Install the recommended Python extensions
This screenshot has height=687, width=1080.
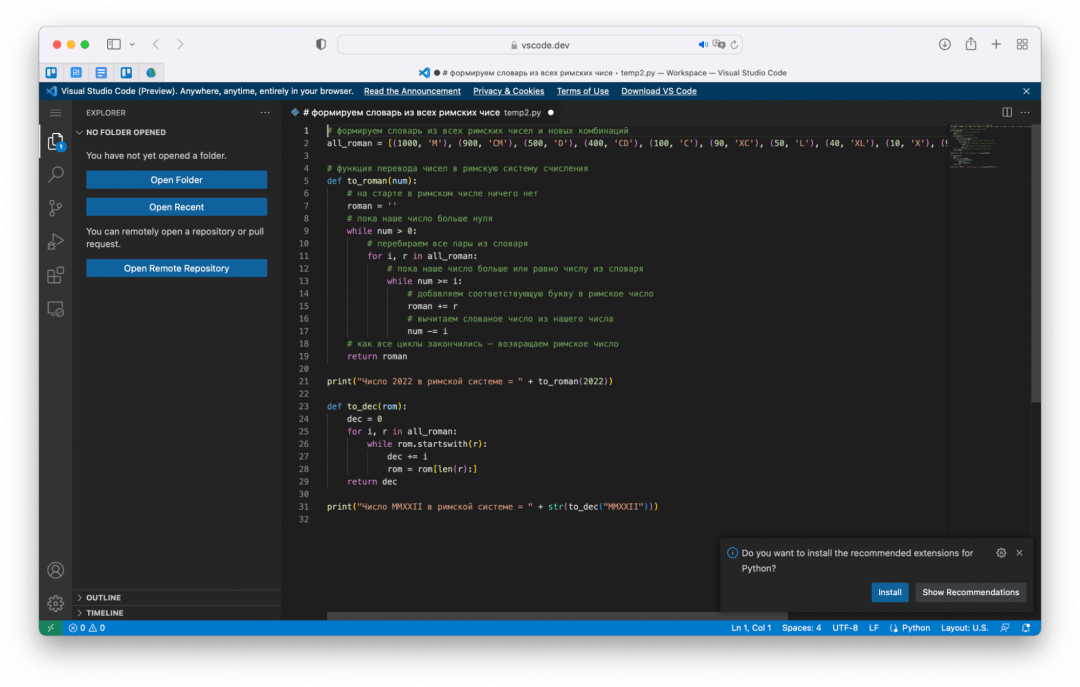[889, 592]
